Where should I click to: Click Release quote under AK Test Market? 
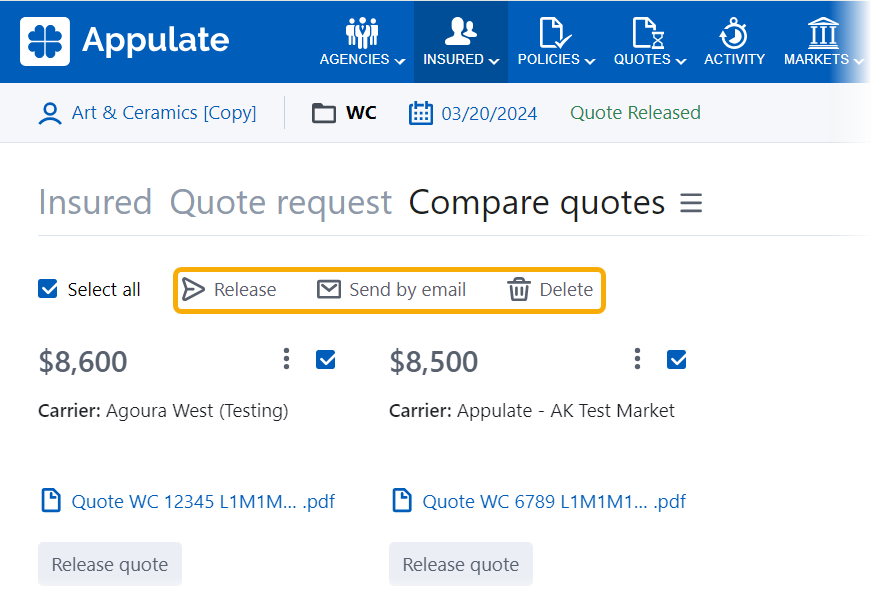(461, 564)
